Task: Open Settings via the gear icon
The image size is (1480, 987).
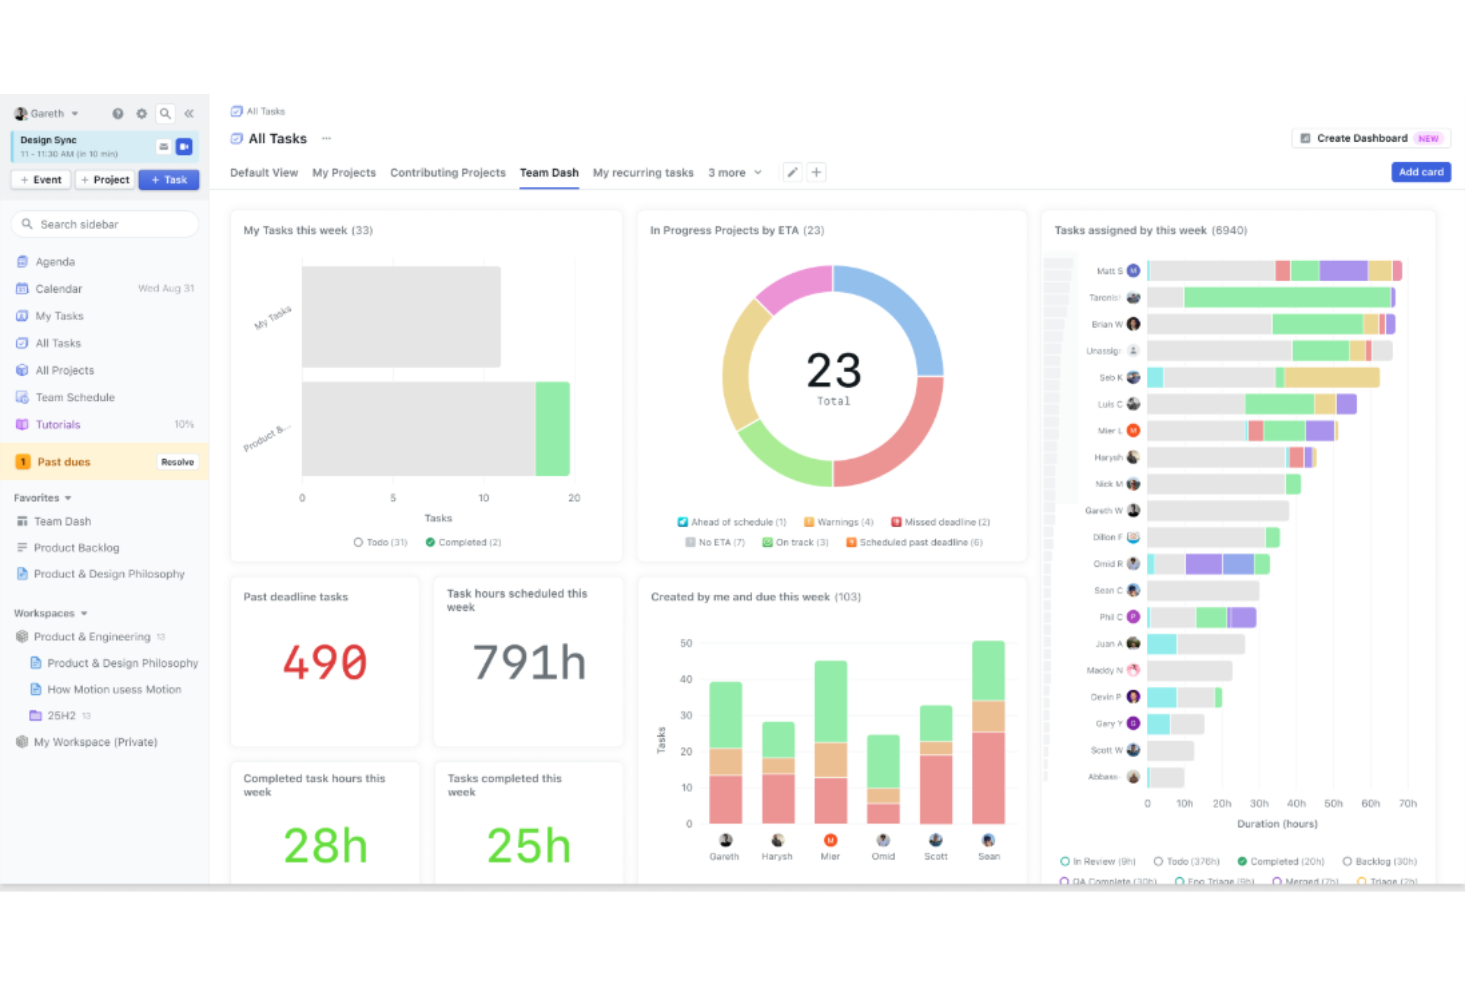Action: tap(141, 113)
